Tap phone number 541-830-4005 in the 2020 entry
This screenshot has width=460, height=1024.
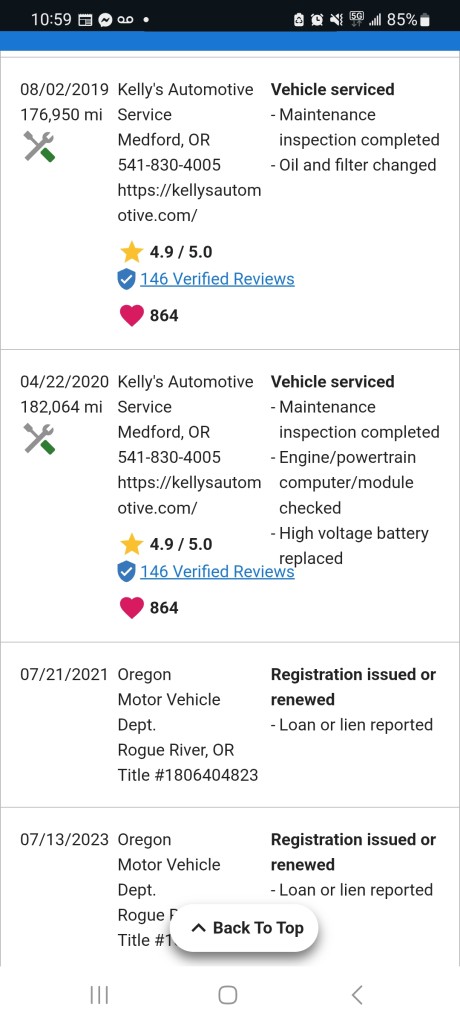coord(169,457)
